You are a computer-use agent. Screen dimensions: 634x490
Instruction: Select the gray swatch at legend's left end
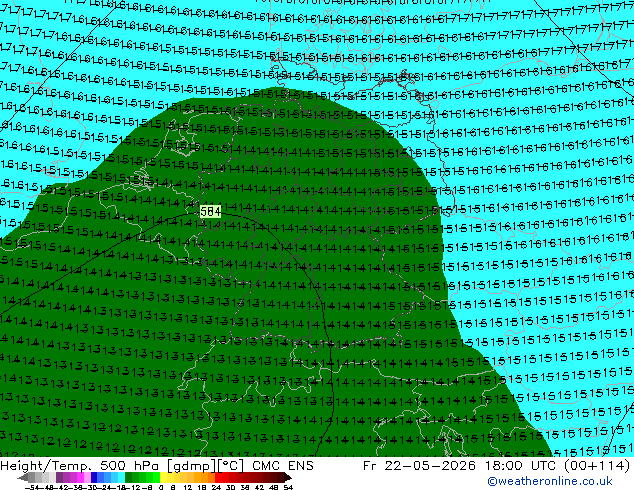click(32, 477)
